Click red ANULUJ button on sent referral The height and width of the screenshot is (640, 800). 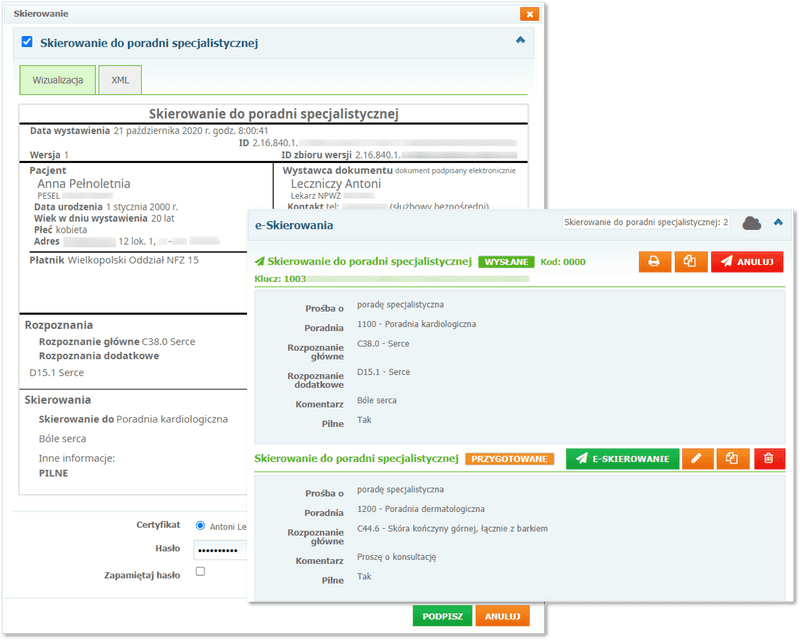tap(747, 262)
